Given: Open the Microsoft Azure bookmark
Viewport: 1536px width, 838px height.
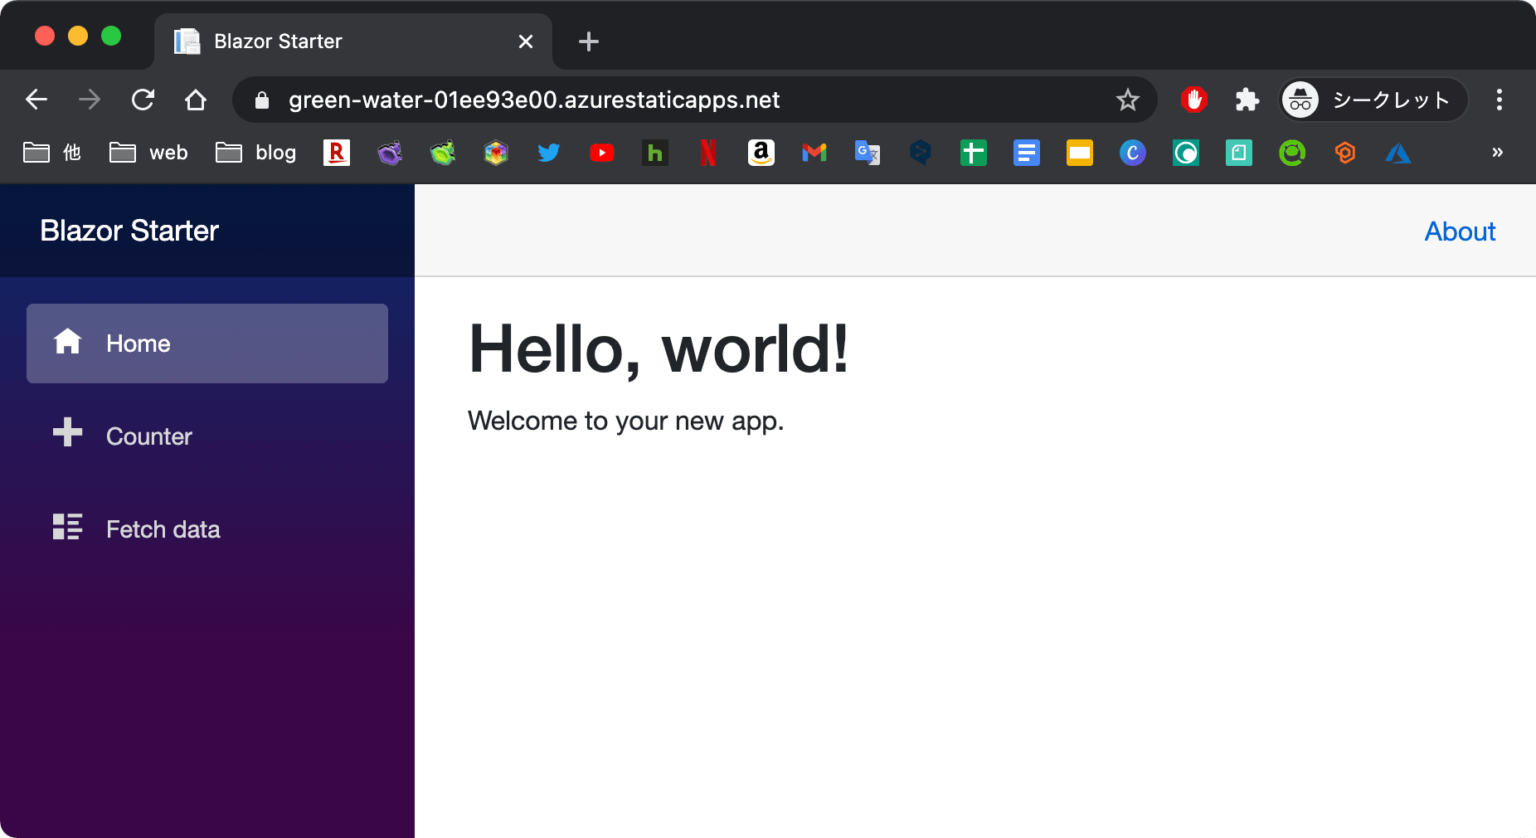Looking at the screenshot, I should point(1397,152).
